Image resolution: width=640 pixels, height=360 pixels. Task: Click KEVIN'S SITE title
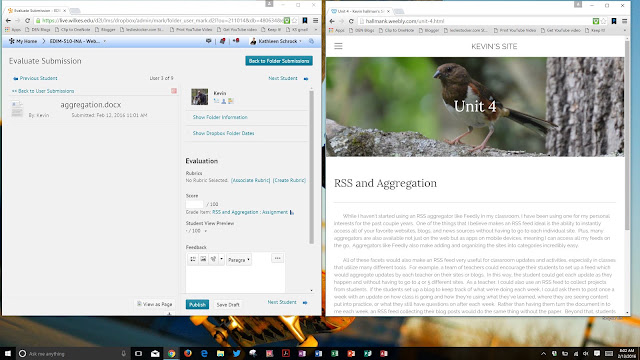pos(494,47)
